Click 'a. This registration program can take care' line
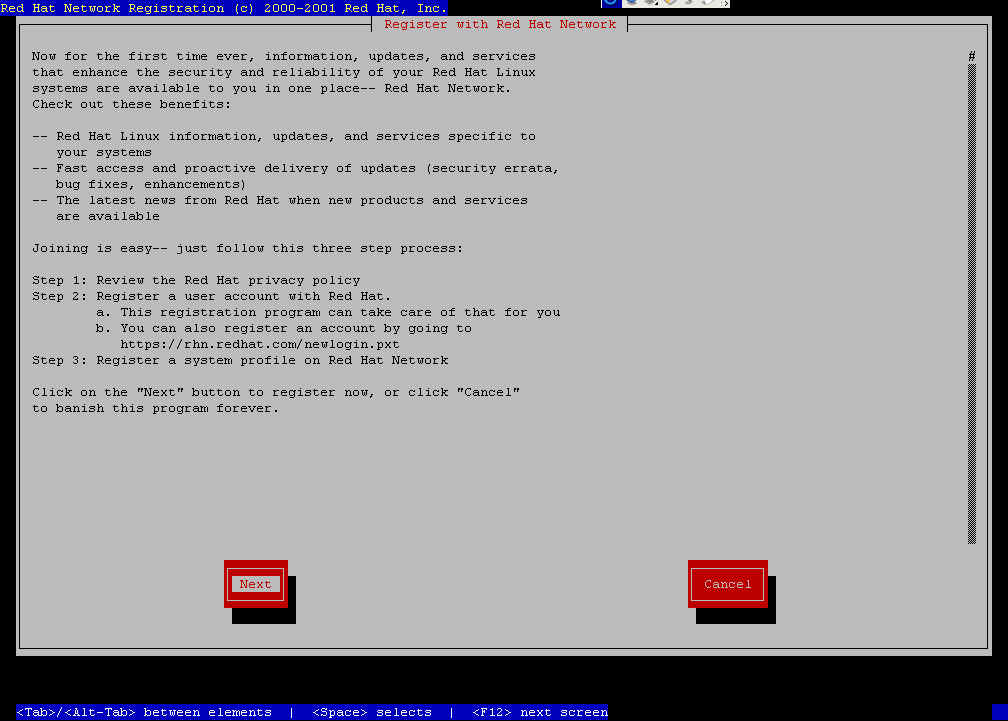 pos(328,312)
